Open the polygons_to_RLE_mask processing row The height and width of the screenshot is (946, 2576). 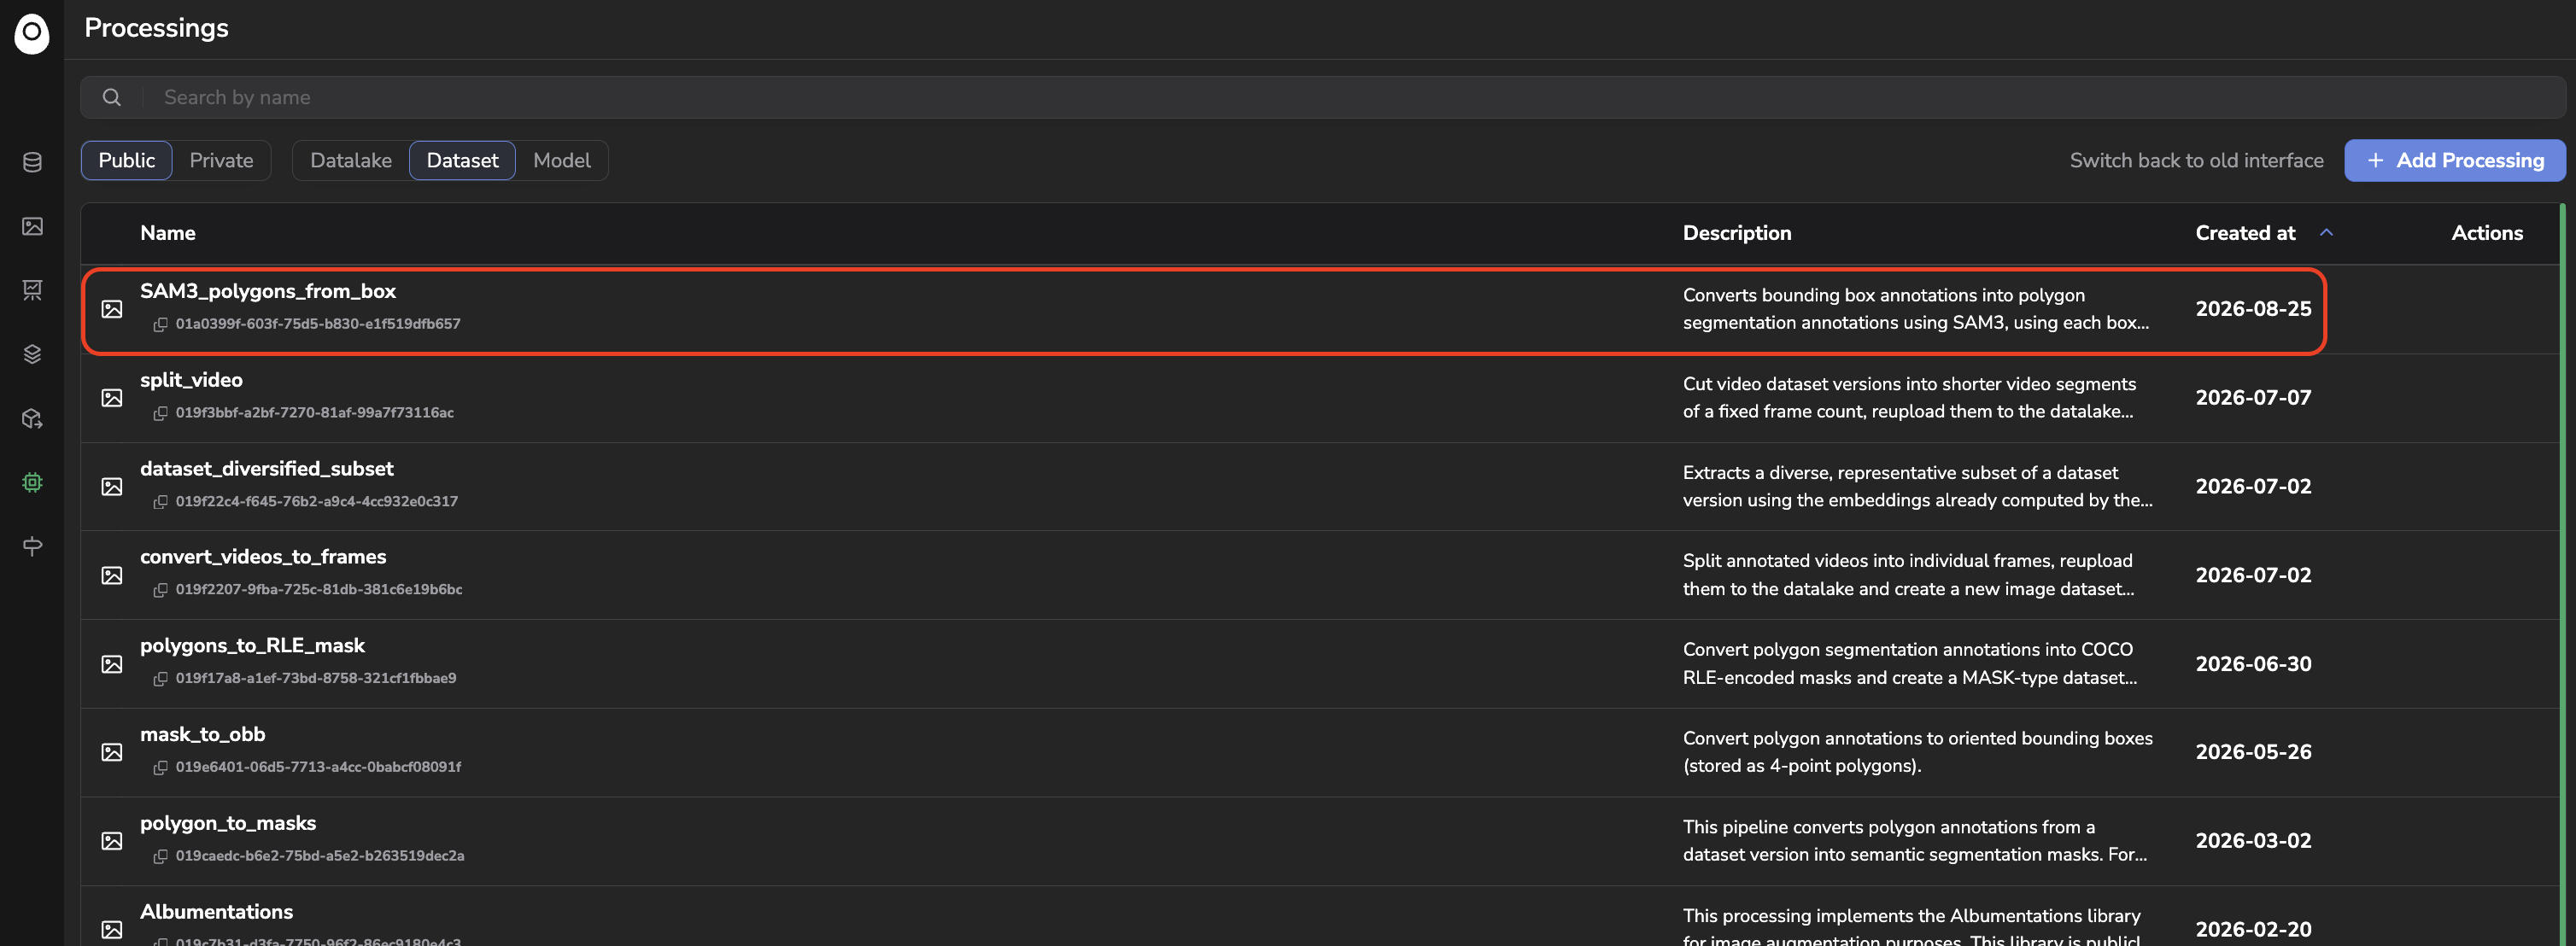click(x=1320, y=664)
